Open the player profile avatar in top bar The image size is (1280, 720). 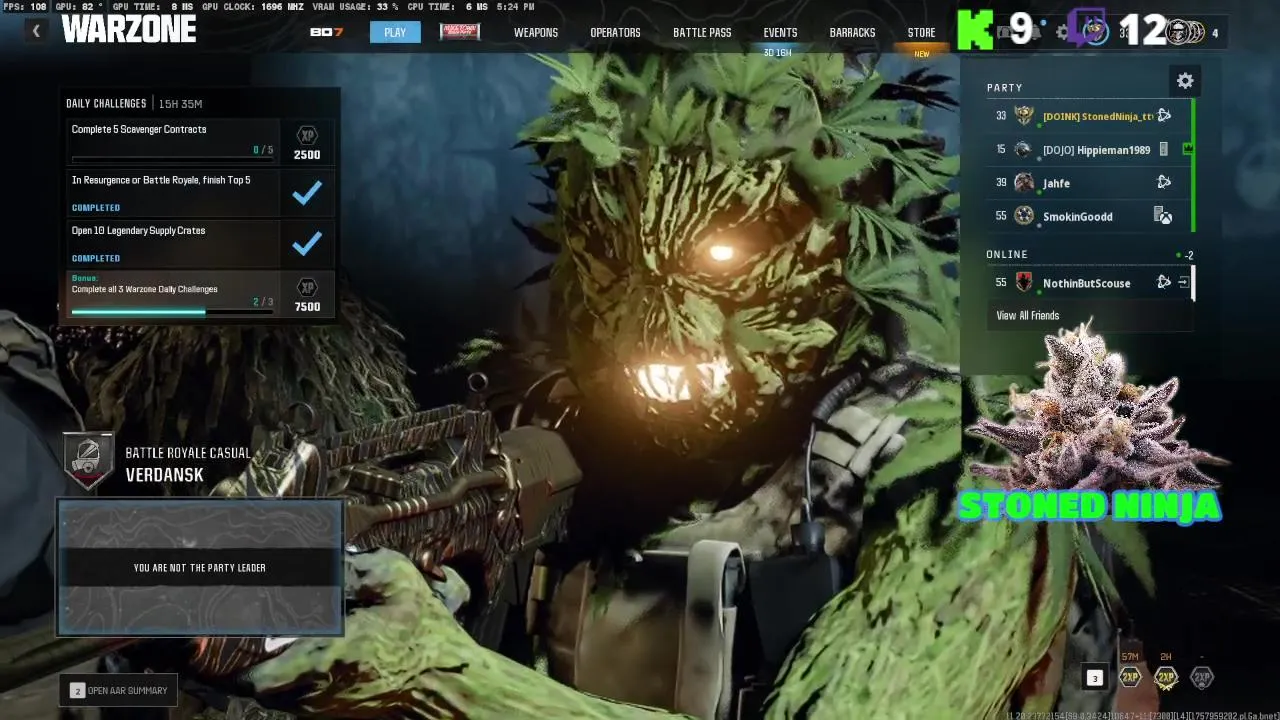1096,32
